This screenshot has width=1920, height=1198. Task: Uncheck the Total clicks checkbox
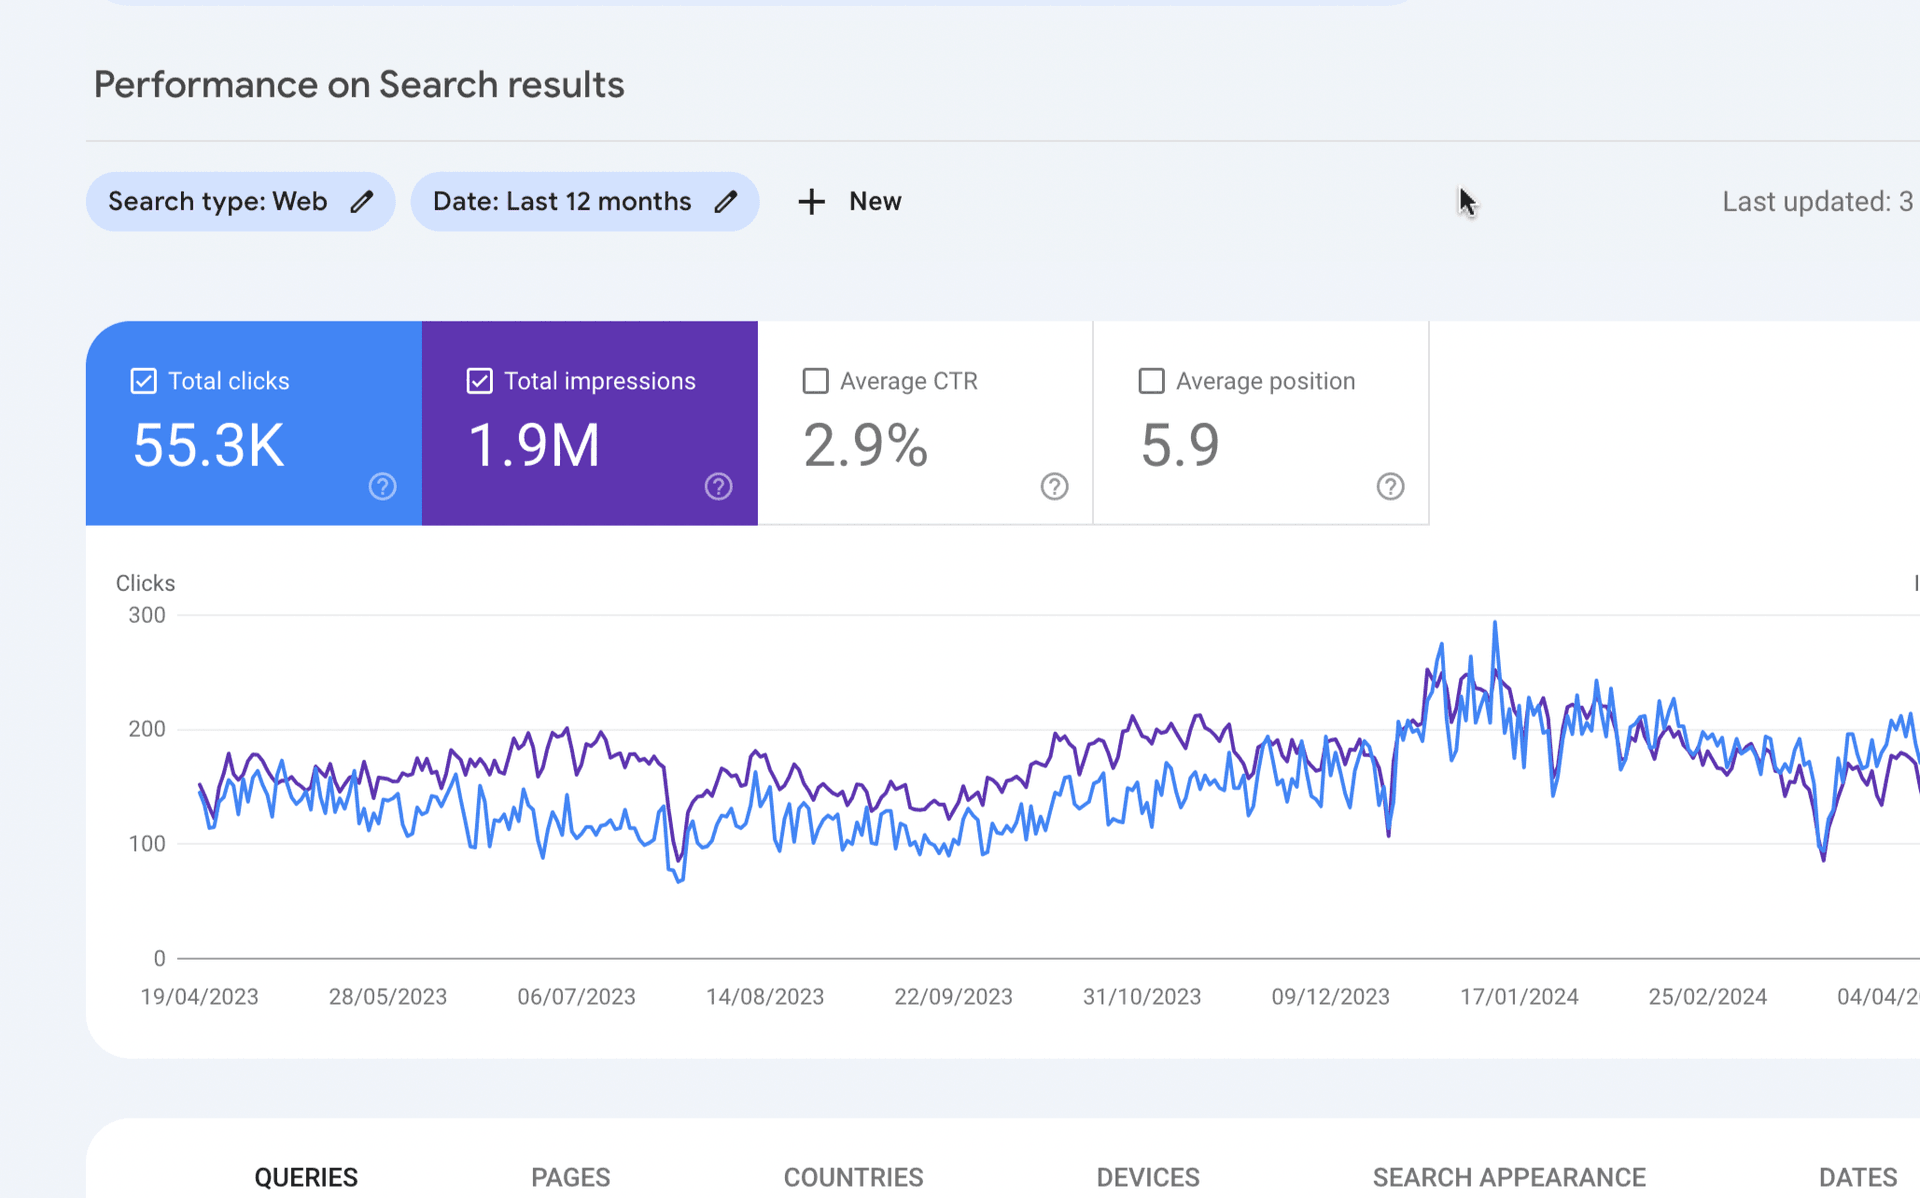[144, 381]
